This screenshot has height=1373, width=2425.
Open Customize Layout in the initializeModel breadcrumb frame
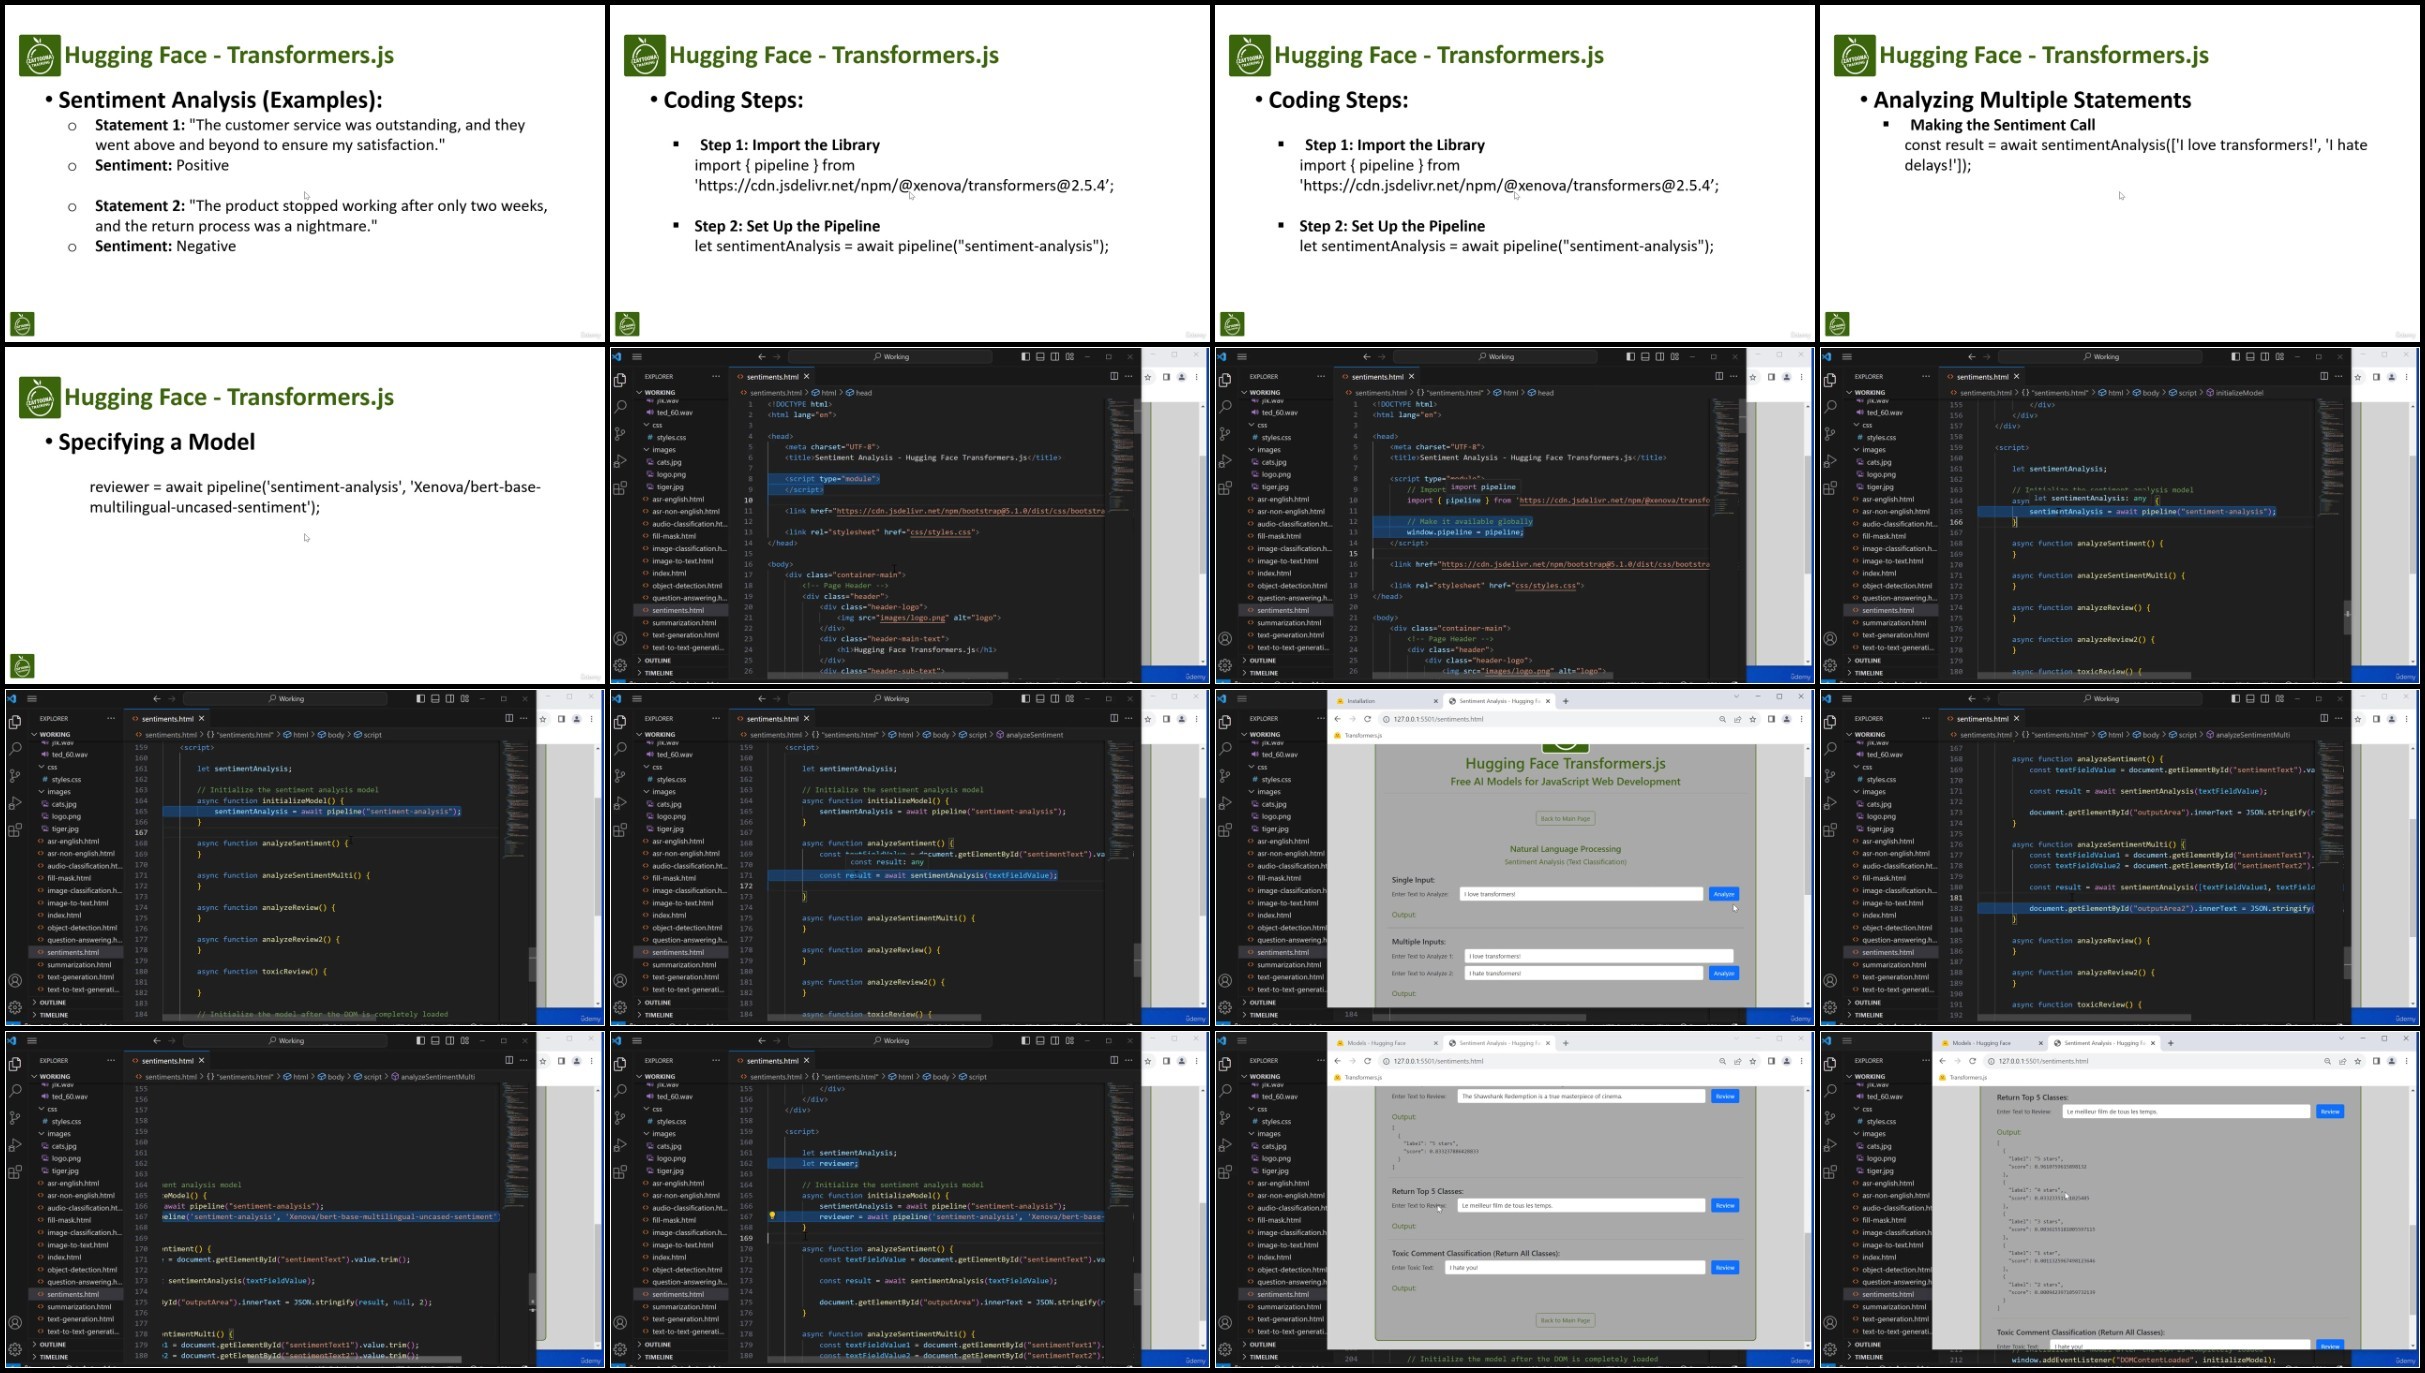(x=2279, y=357)
